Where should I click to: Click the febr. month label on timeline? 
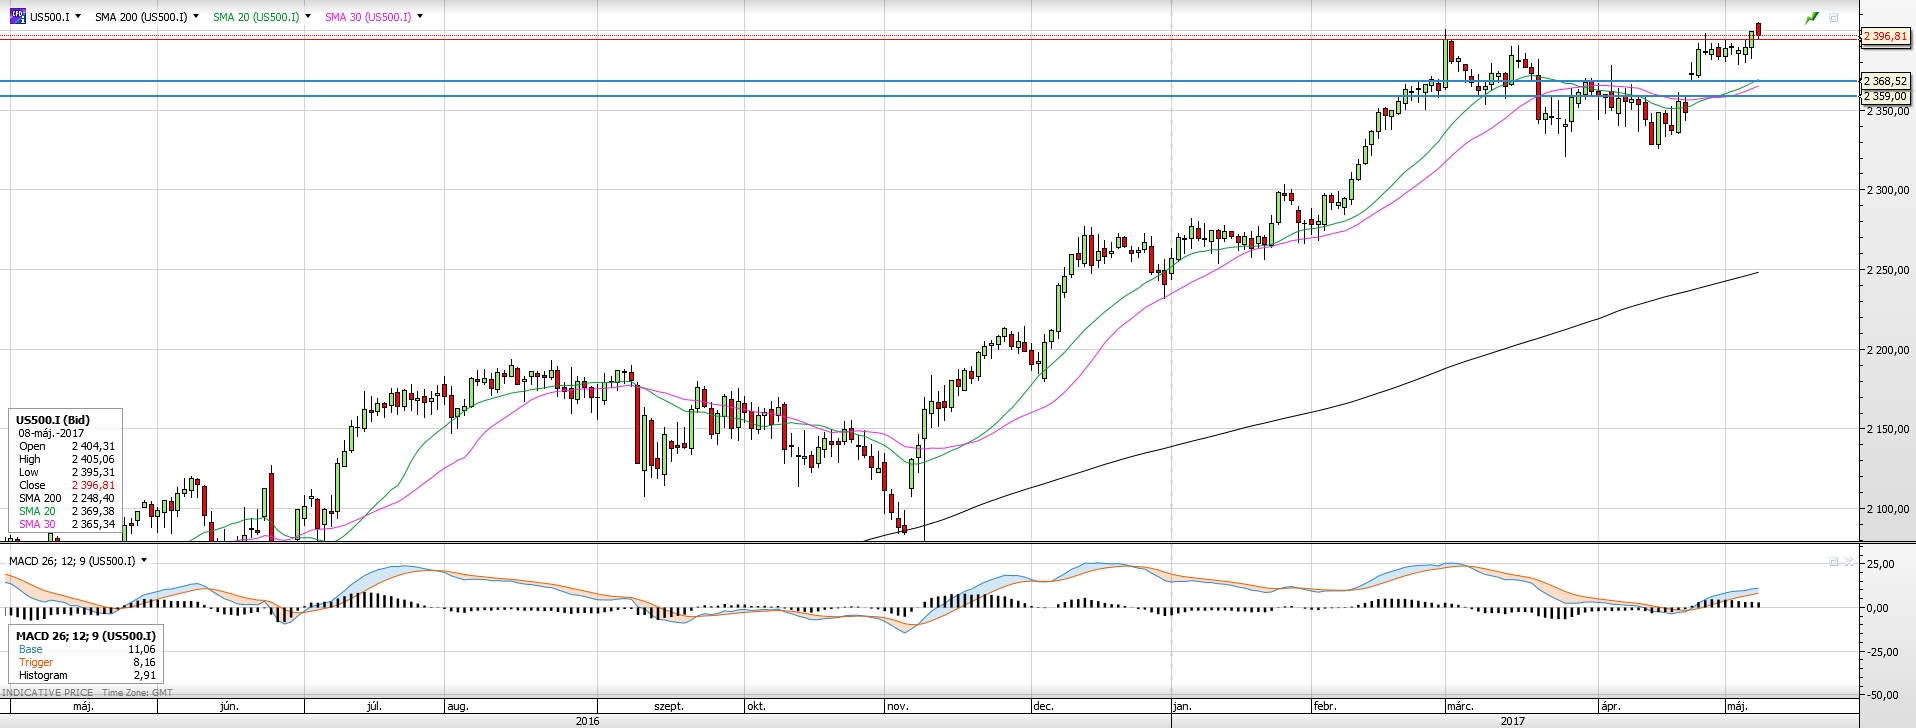pyautogui.click(x=1324, y=706)
